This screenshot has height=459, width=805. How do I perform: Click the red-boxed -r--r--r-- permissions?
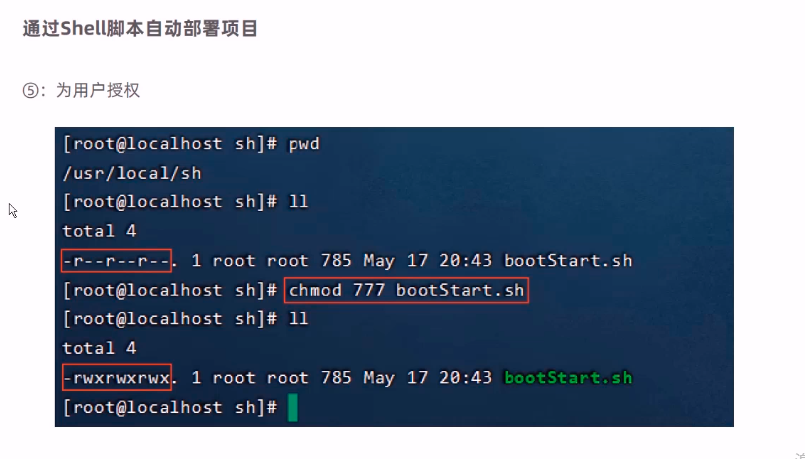click(x=117, y=261)
